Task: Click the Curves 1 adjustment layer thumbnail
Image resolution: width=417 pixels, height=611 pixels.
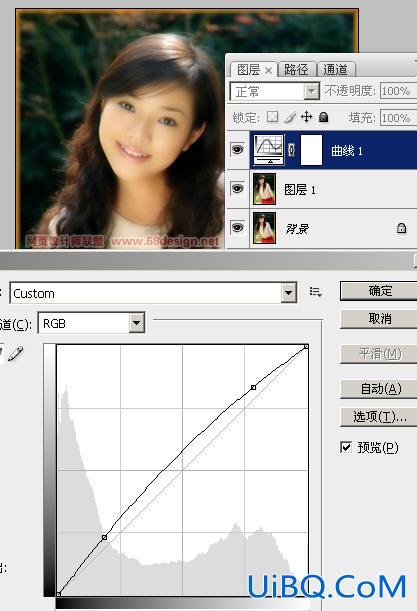Action: [x=269, y=150]
